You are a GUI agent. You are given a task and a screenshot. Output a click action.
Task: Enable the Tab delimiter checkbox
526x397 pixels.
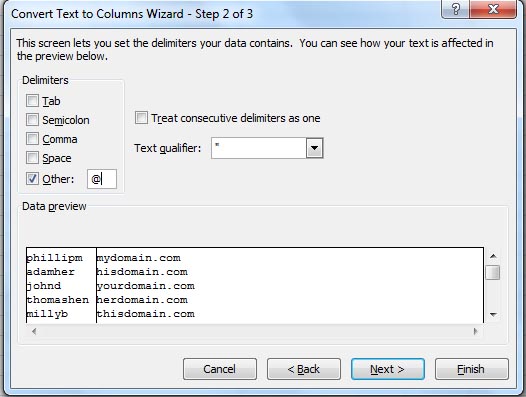tap(32, 100)
